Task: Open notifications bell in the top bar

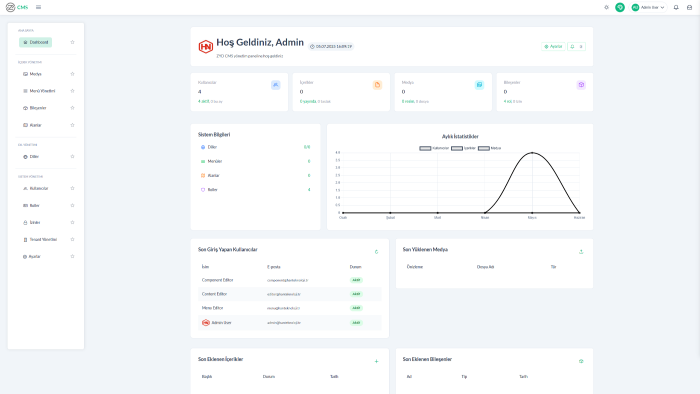Action: point(676,7)
